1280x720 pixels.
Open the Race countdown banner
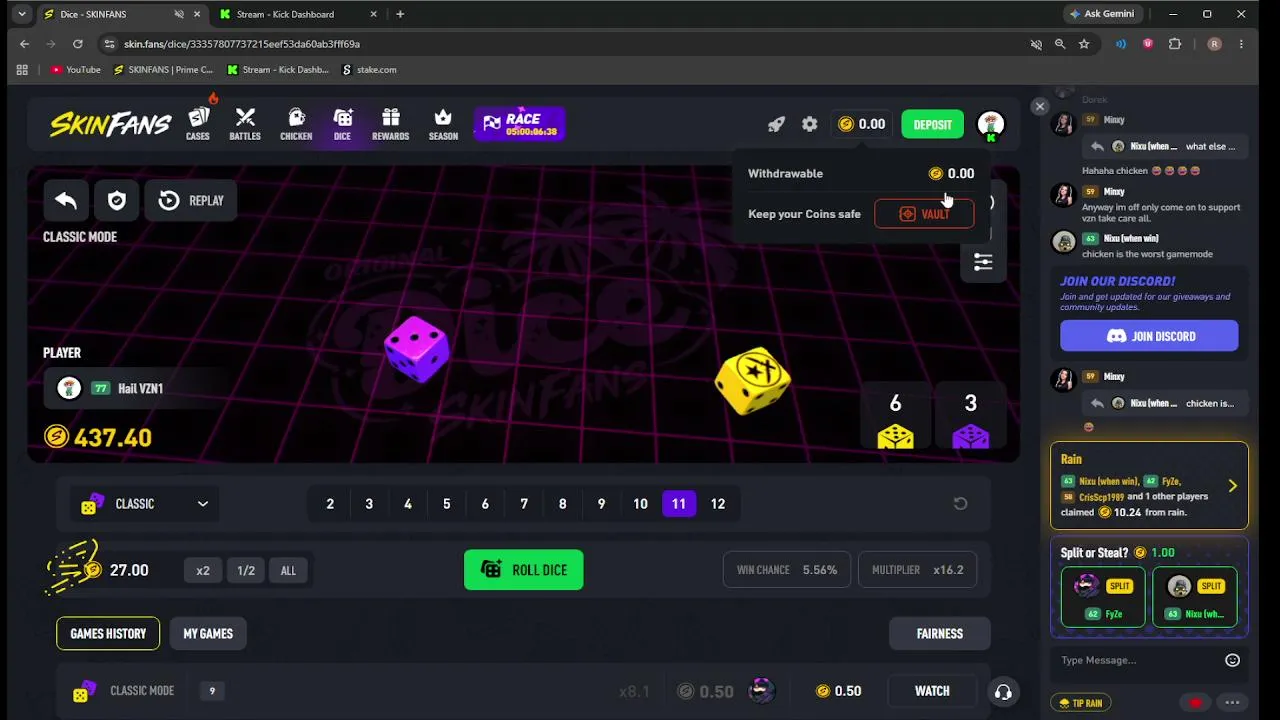tap(520, 124)
